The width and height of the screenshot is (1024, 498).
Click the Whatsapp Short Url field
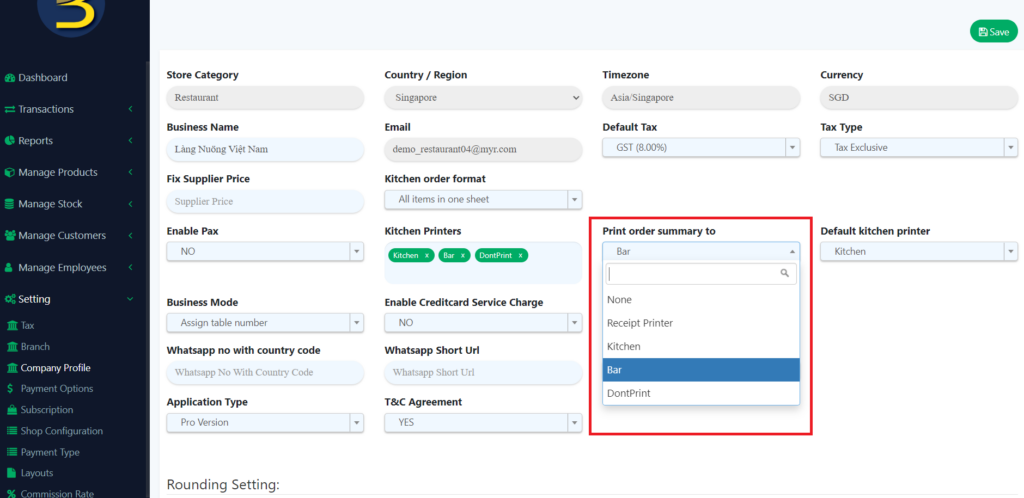click(483, 372)
